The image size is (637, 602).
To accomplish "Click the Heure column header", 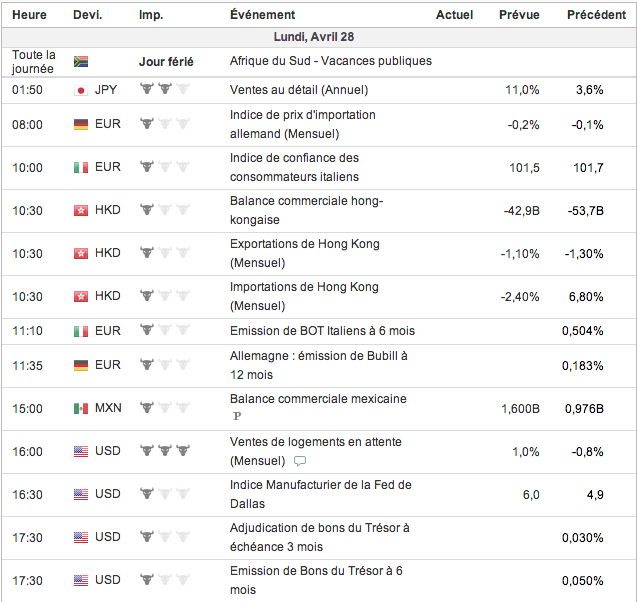I will [x=29, y=15].
